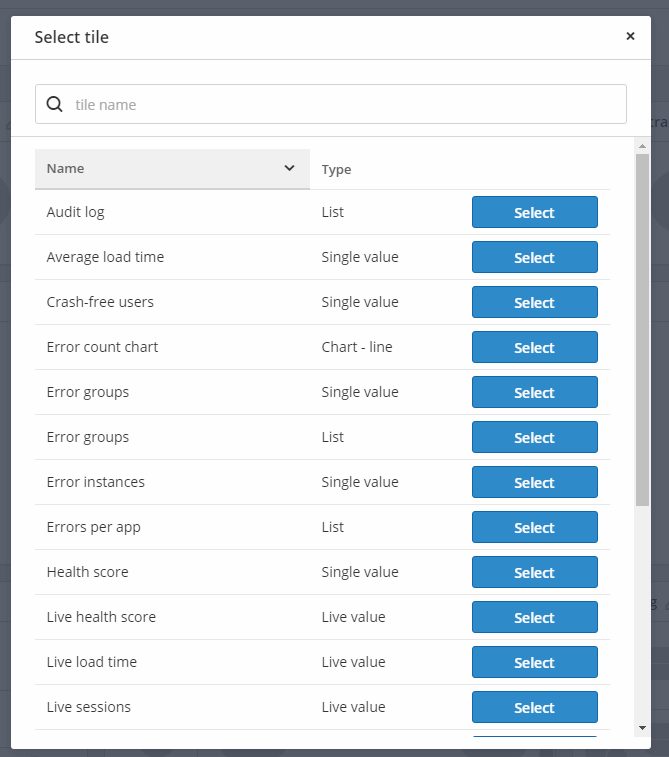The width and height of the screenshot is (669, 757).
Task: Close the Select tile dialog
Action: (630, 36)
